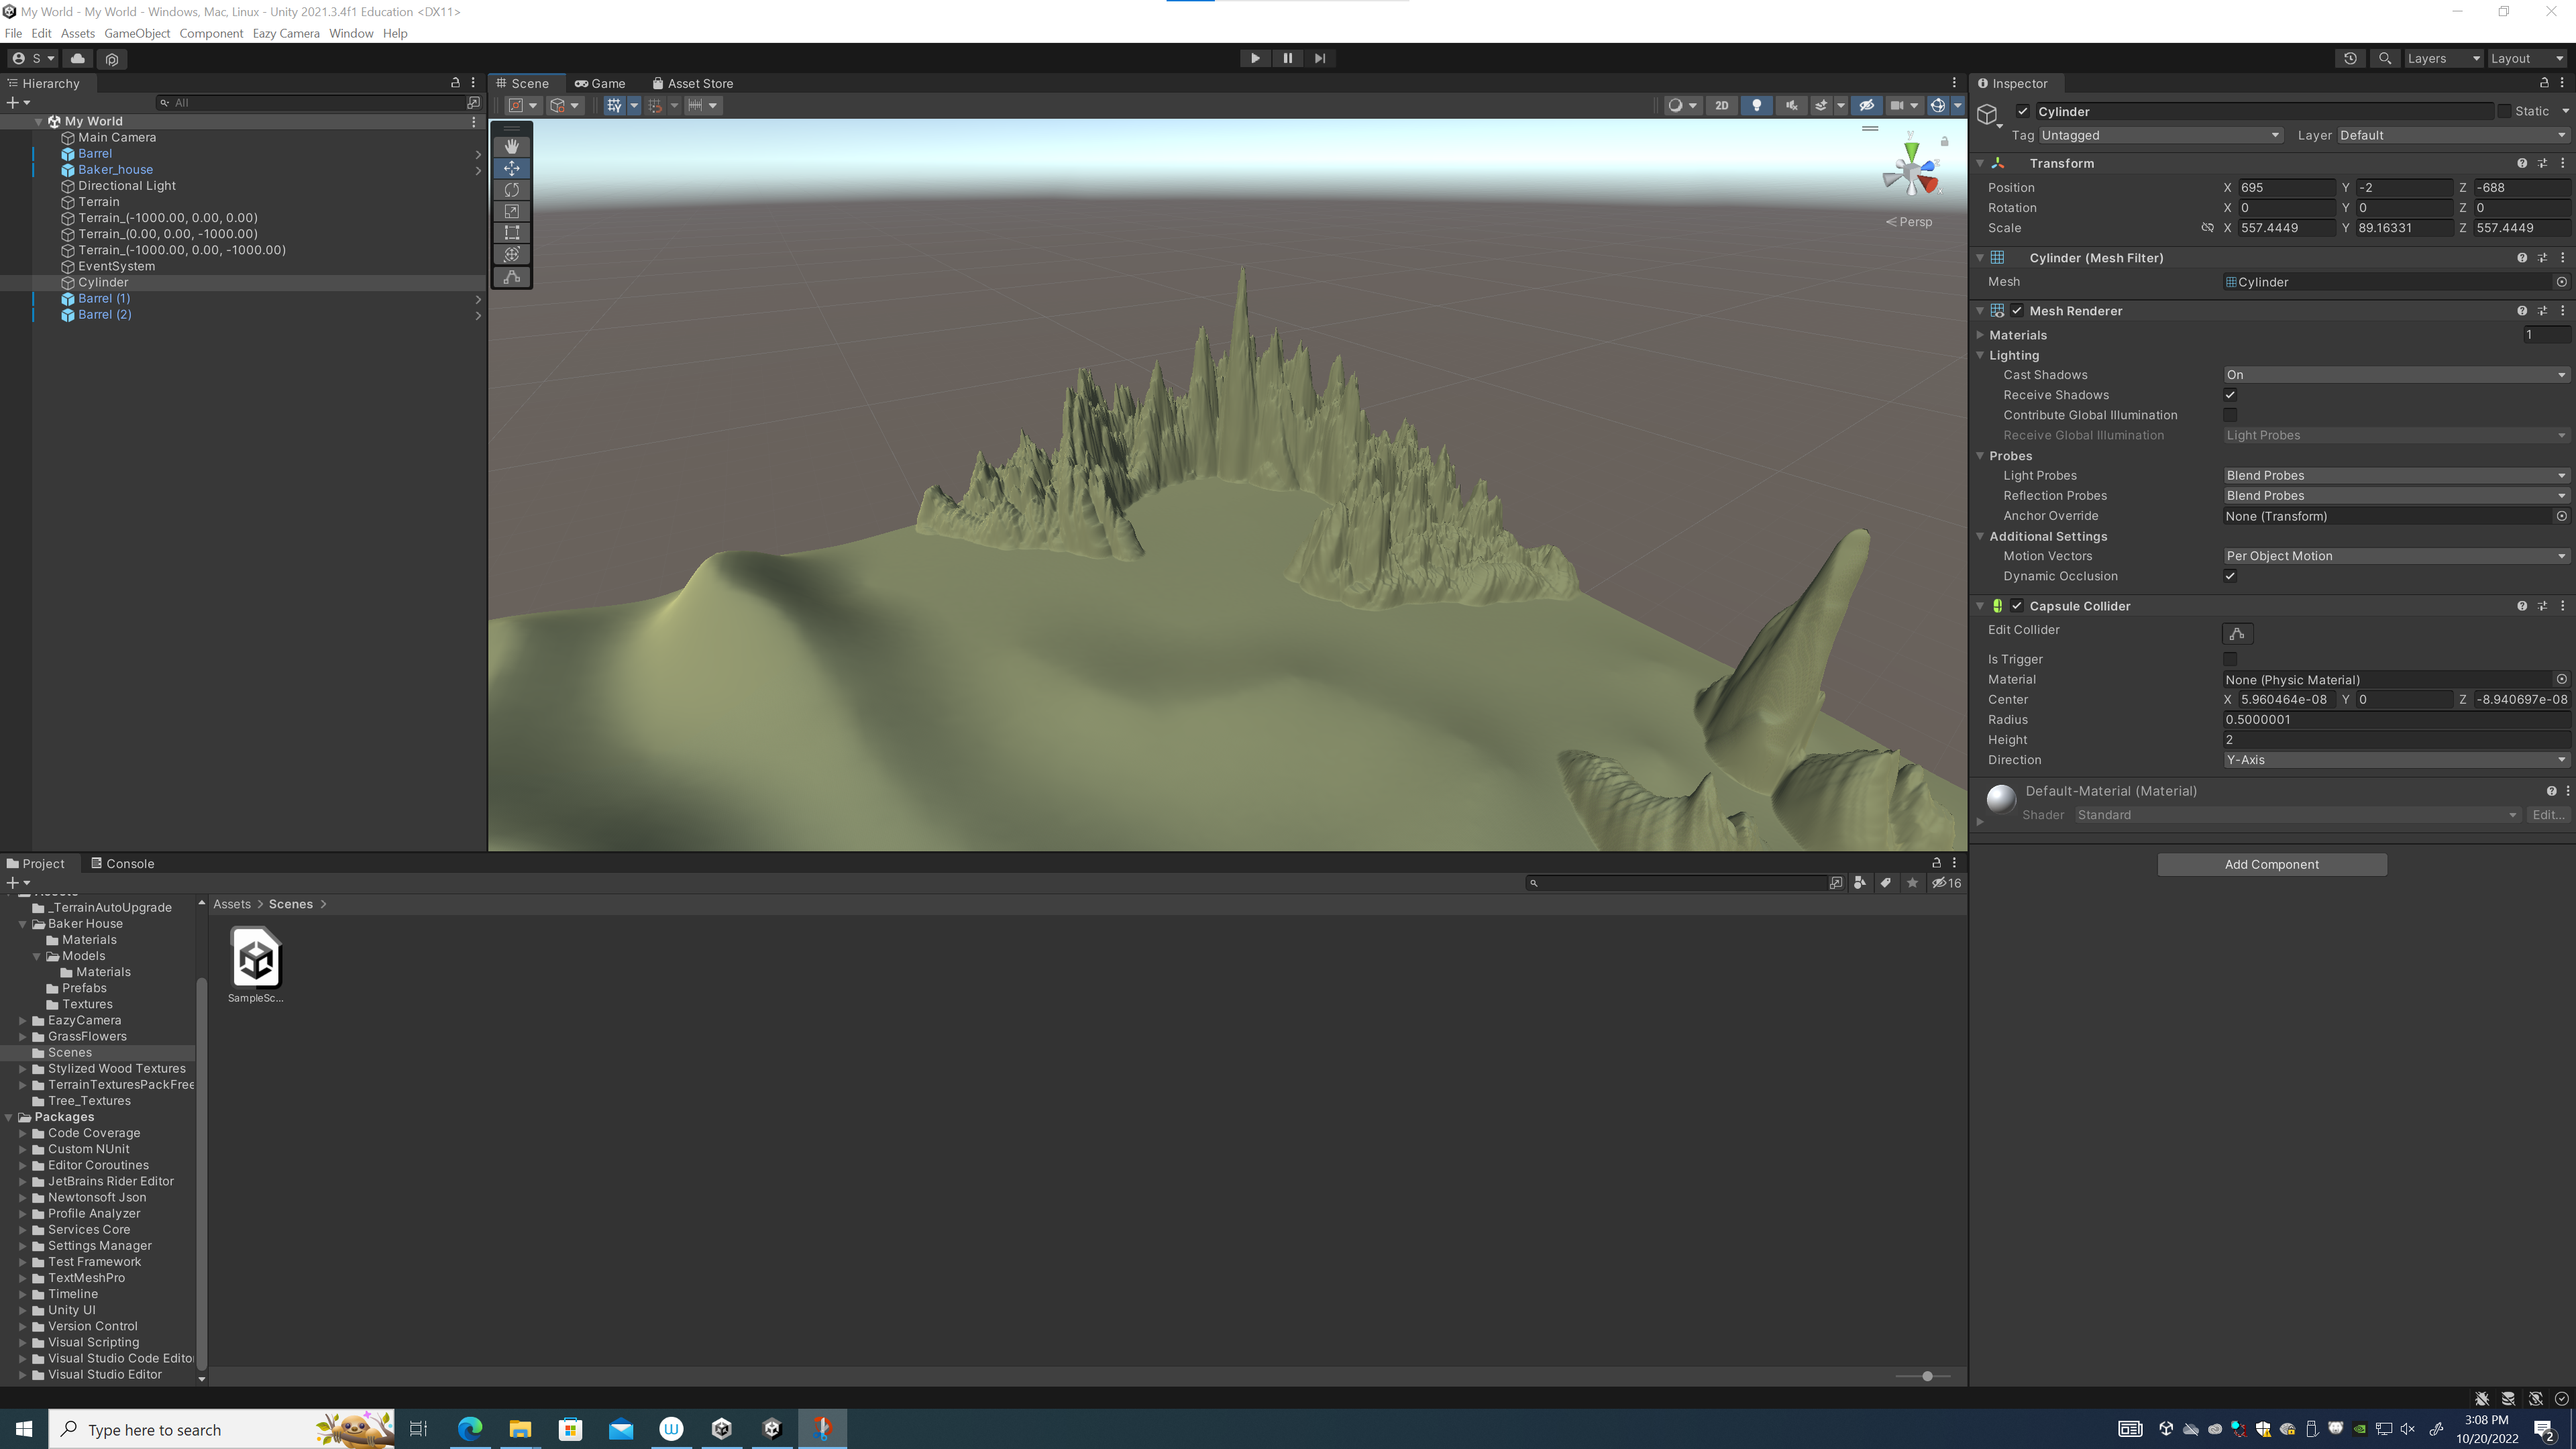Select the Scale tool in scene
The image size is (2576, 1449).
point(512,211)
